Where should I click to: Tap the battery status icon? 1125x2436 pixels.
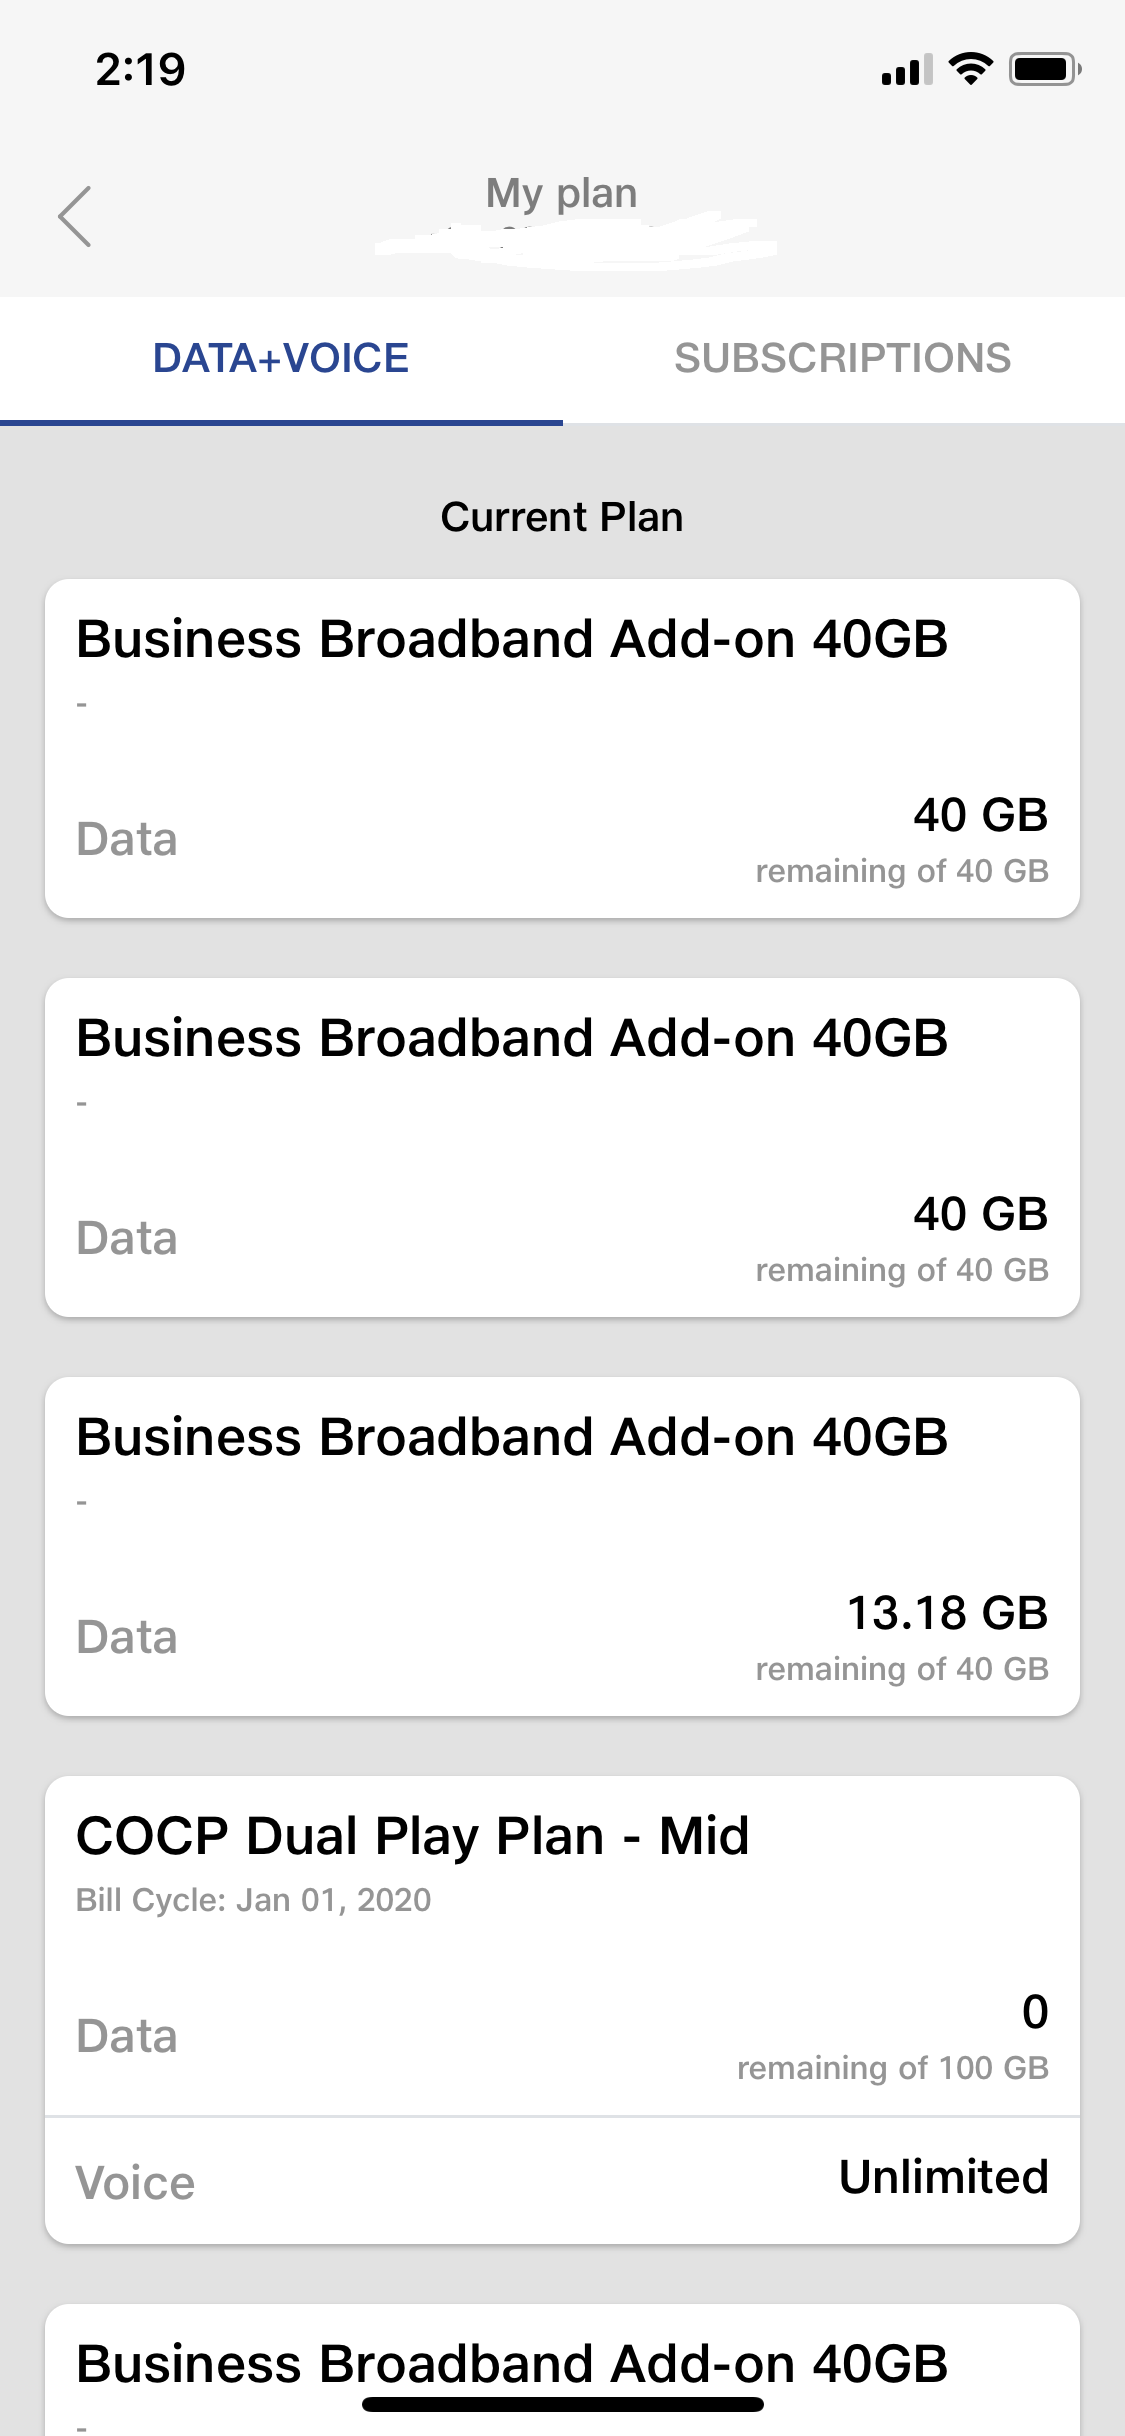1044,69
